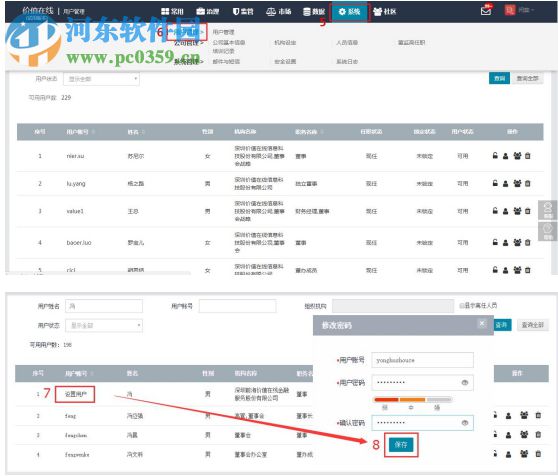Click 保存 in the 修改密码 dialog
This screenshot has height=476, width=558.
point(401,444)
